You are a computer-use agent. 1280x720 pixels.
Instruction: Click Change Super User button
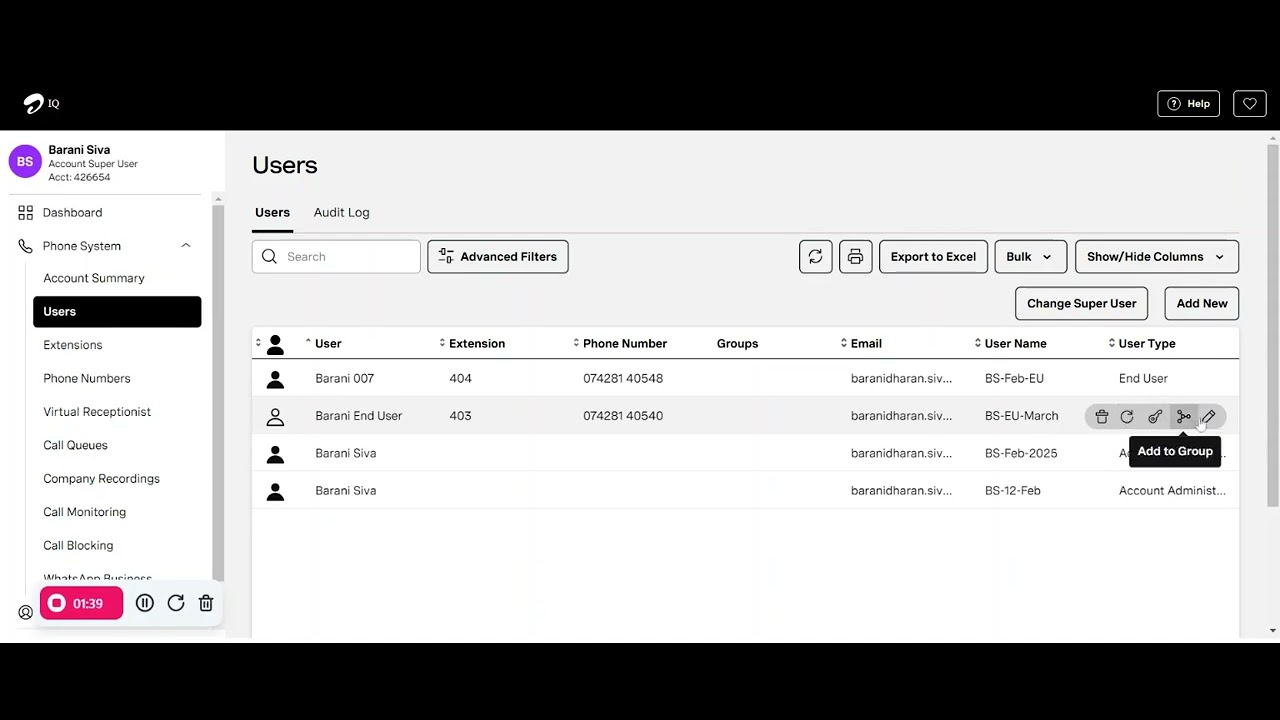coord(1081,304)
